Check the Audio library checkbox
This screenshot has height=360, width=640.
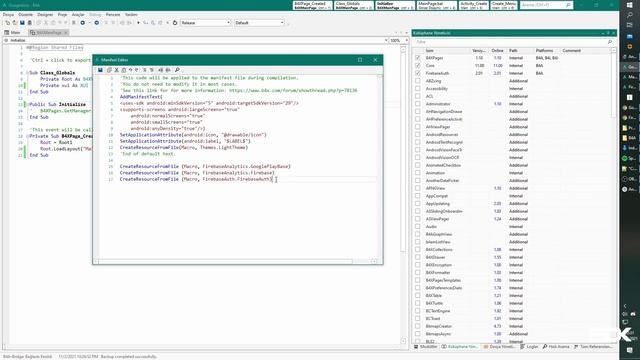tap(418, 227)
